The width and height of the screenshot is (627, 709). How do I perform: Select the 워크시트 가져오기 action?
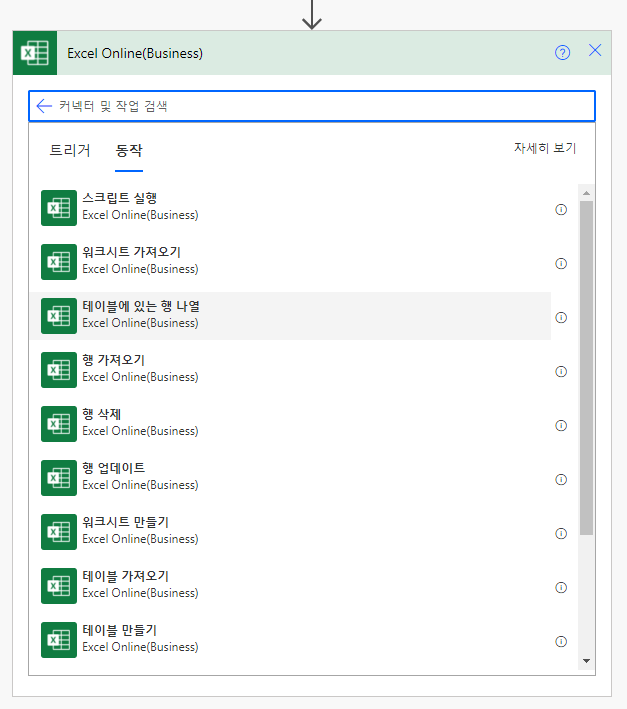point(290,262)
